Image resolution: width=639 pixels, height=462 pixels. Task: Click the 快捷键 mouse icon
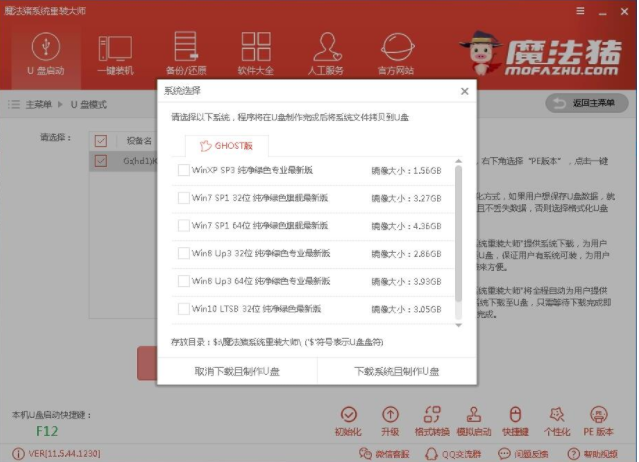(x=515, y=415)
